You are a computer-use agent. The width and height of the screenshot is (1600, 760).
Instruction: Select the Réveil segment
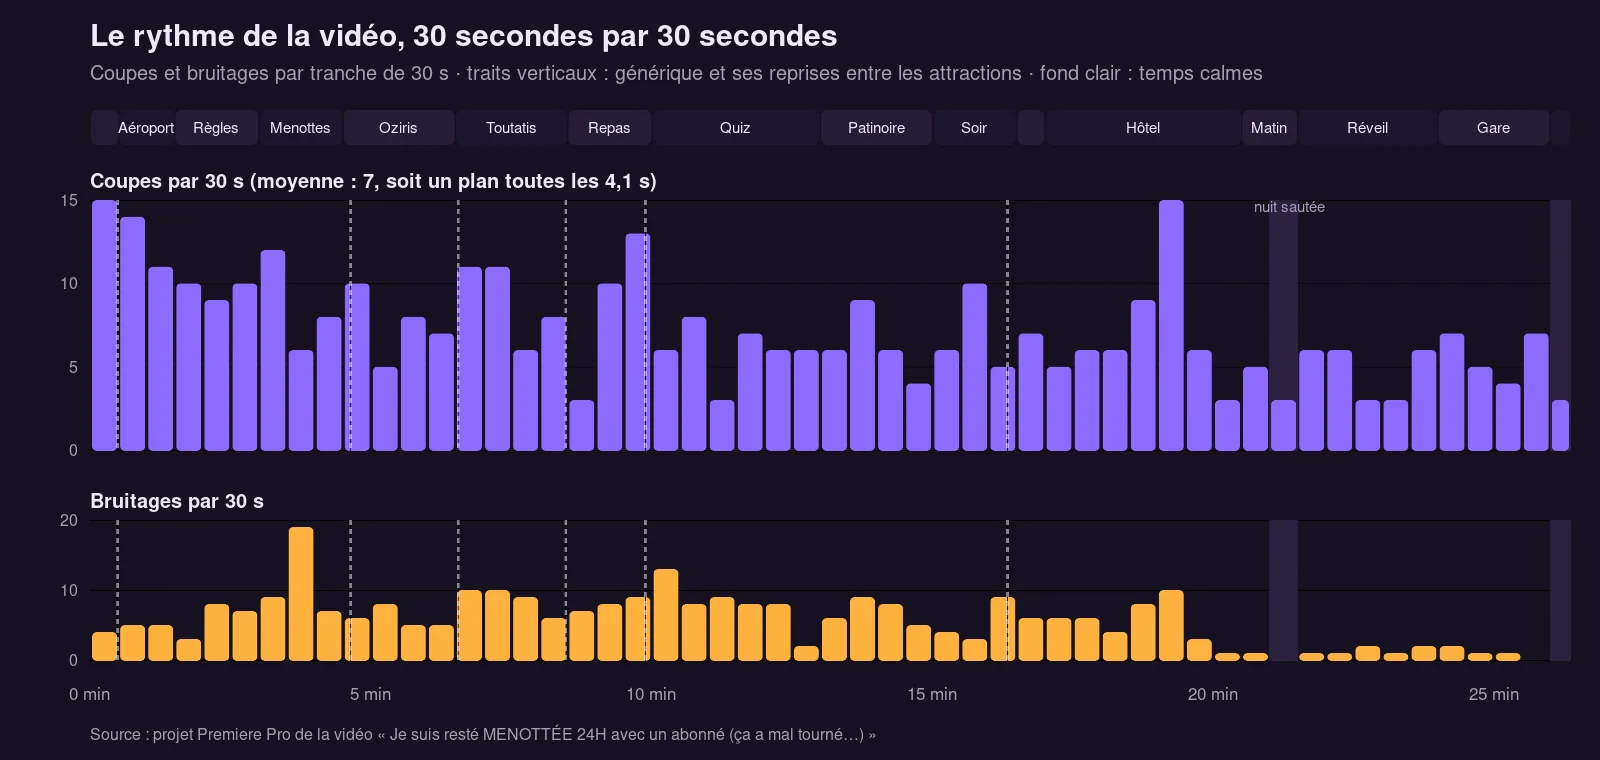1367,128
